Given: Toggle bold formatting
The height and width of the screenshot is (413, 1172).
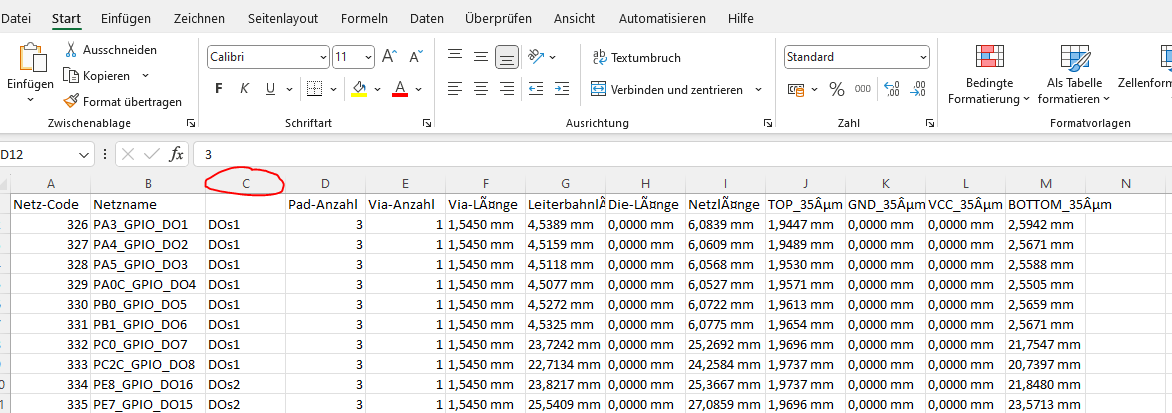Looking at the screenshot, I should coord(218,89).
